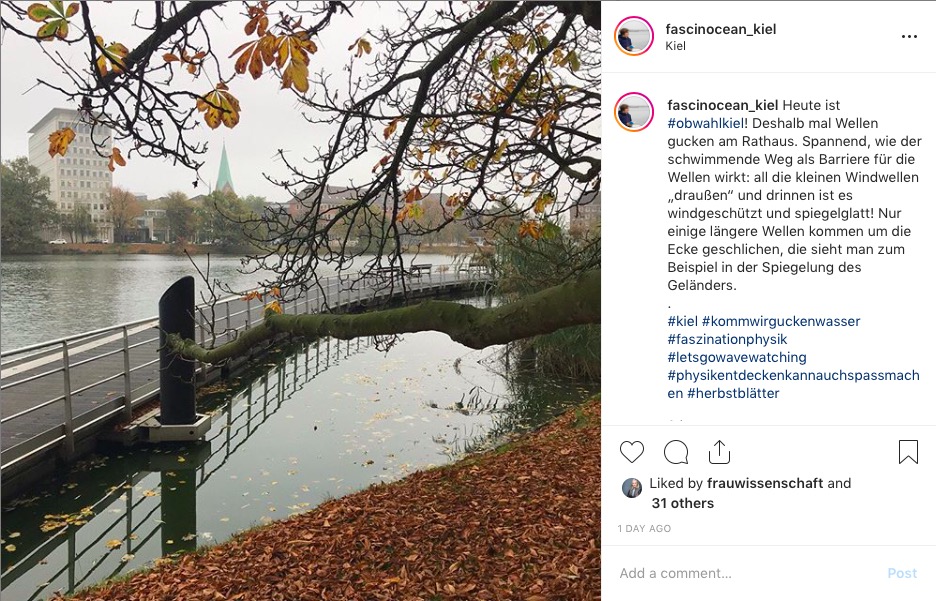Open the Kiel location link
936x601 pixels.
(675, 46)
